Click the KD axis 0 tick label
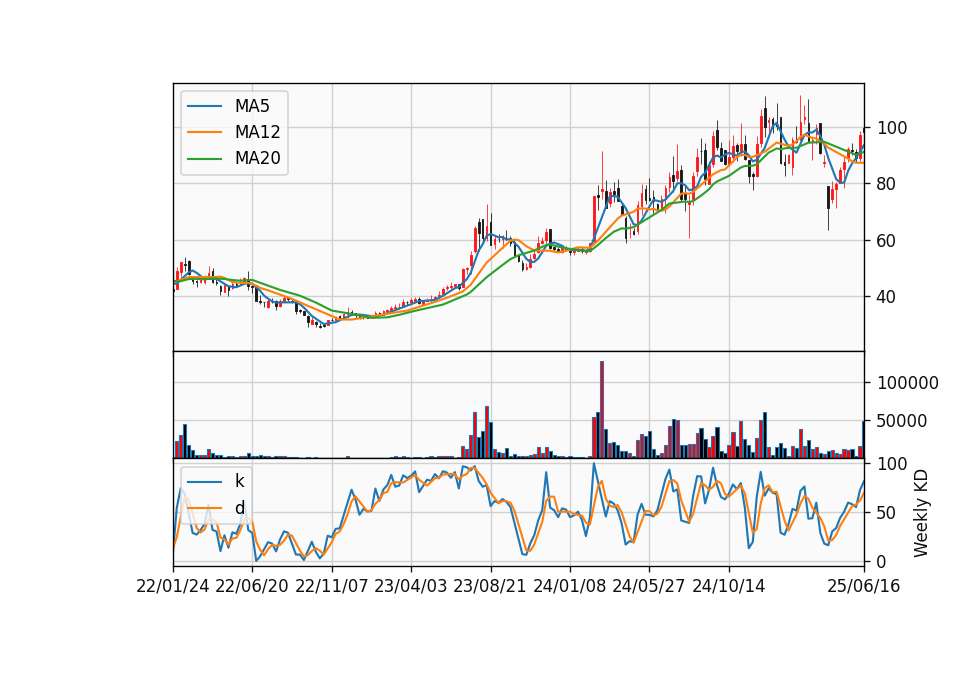The width and height of the screenshot is (960, 690). pyautogui.click(x=882, y=561)
